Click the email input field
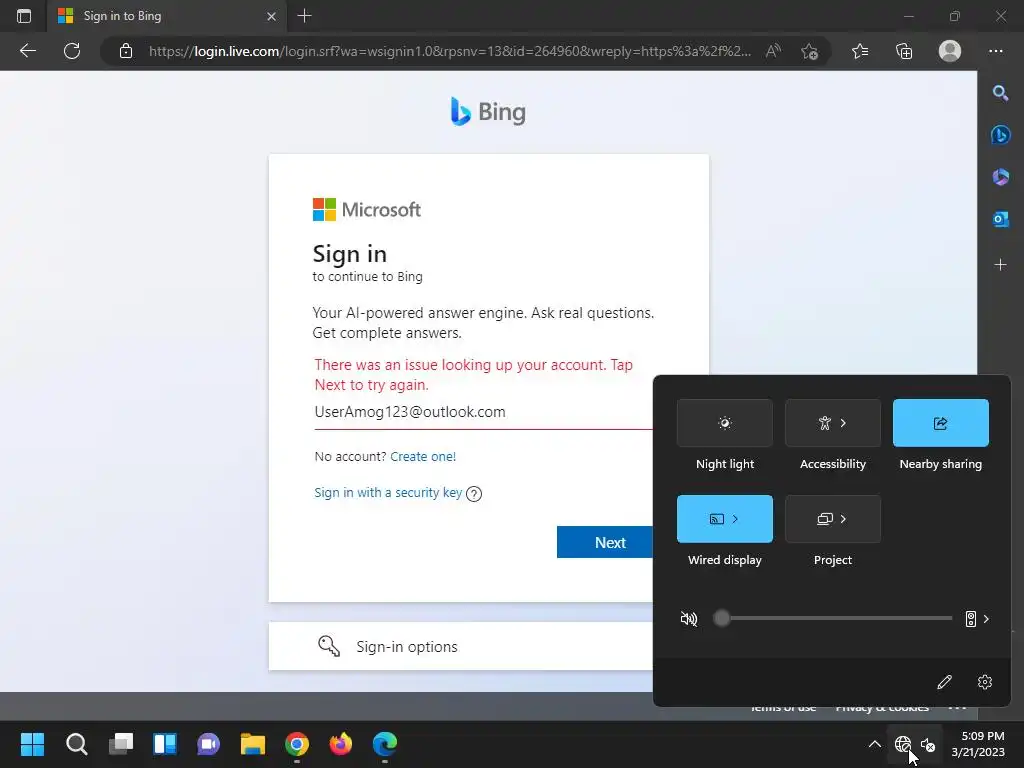Viewport: 1024px width, 768px height. pyautogui.click(x=483, y=412)
